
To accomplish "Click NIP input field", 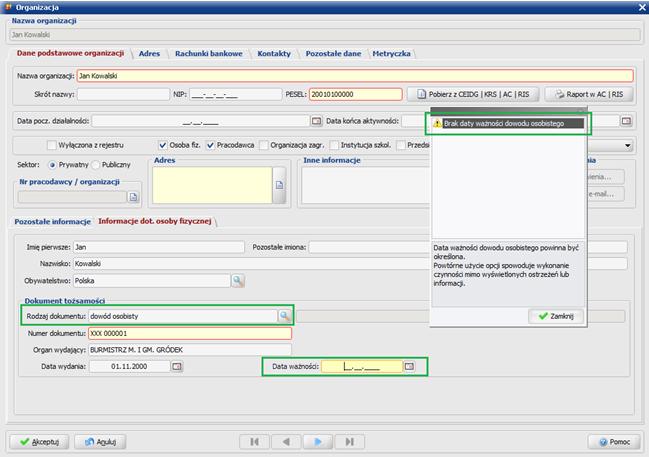I will pos(236,94).
